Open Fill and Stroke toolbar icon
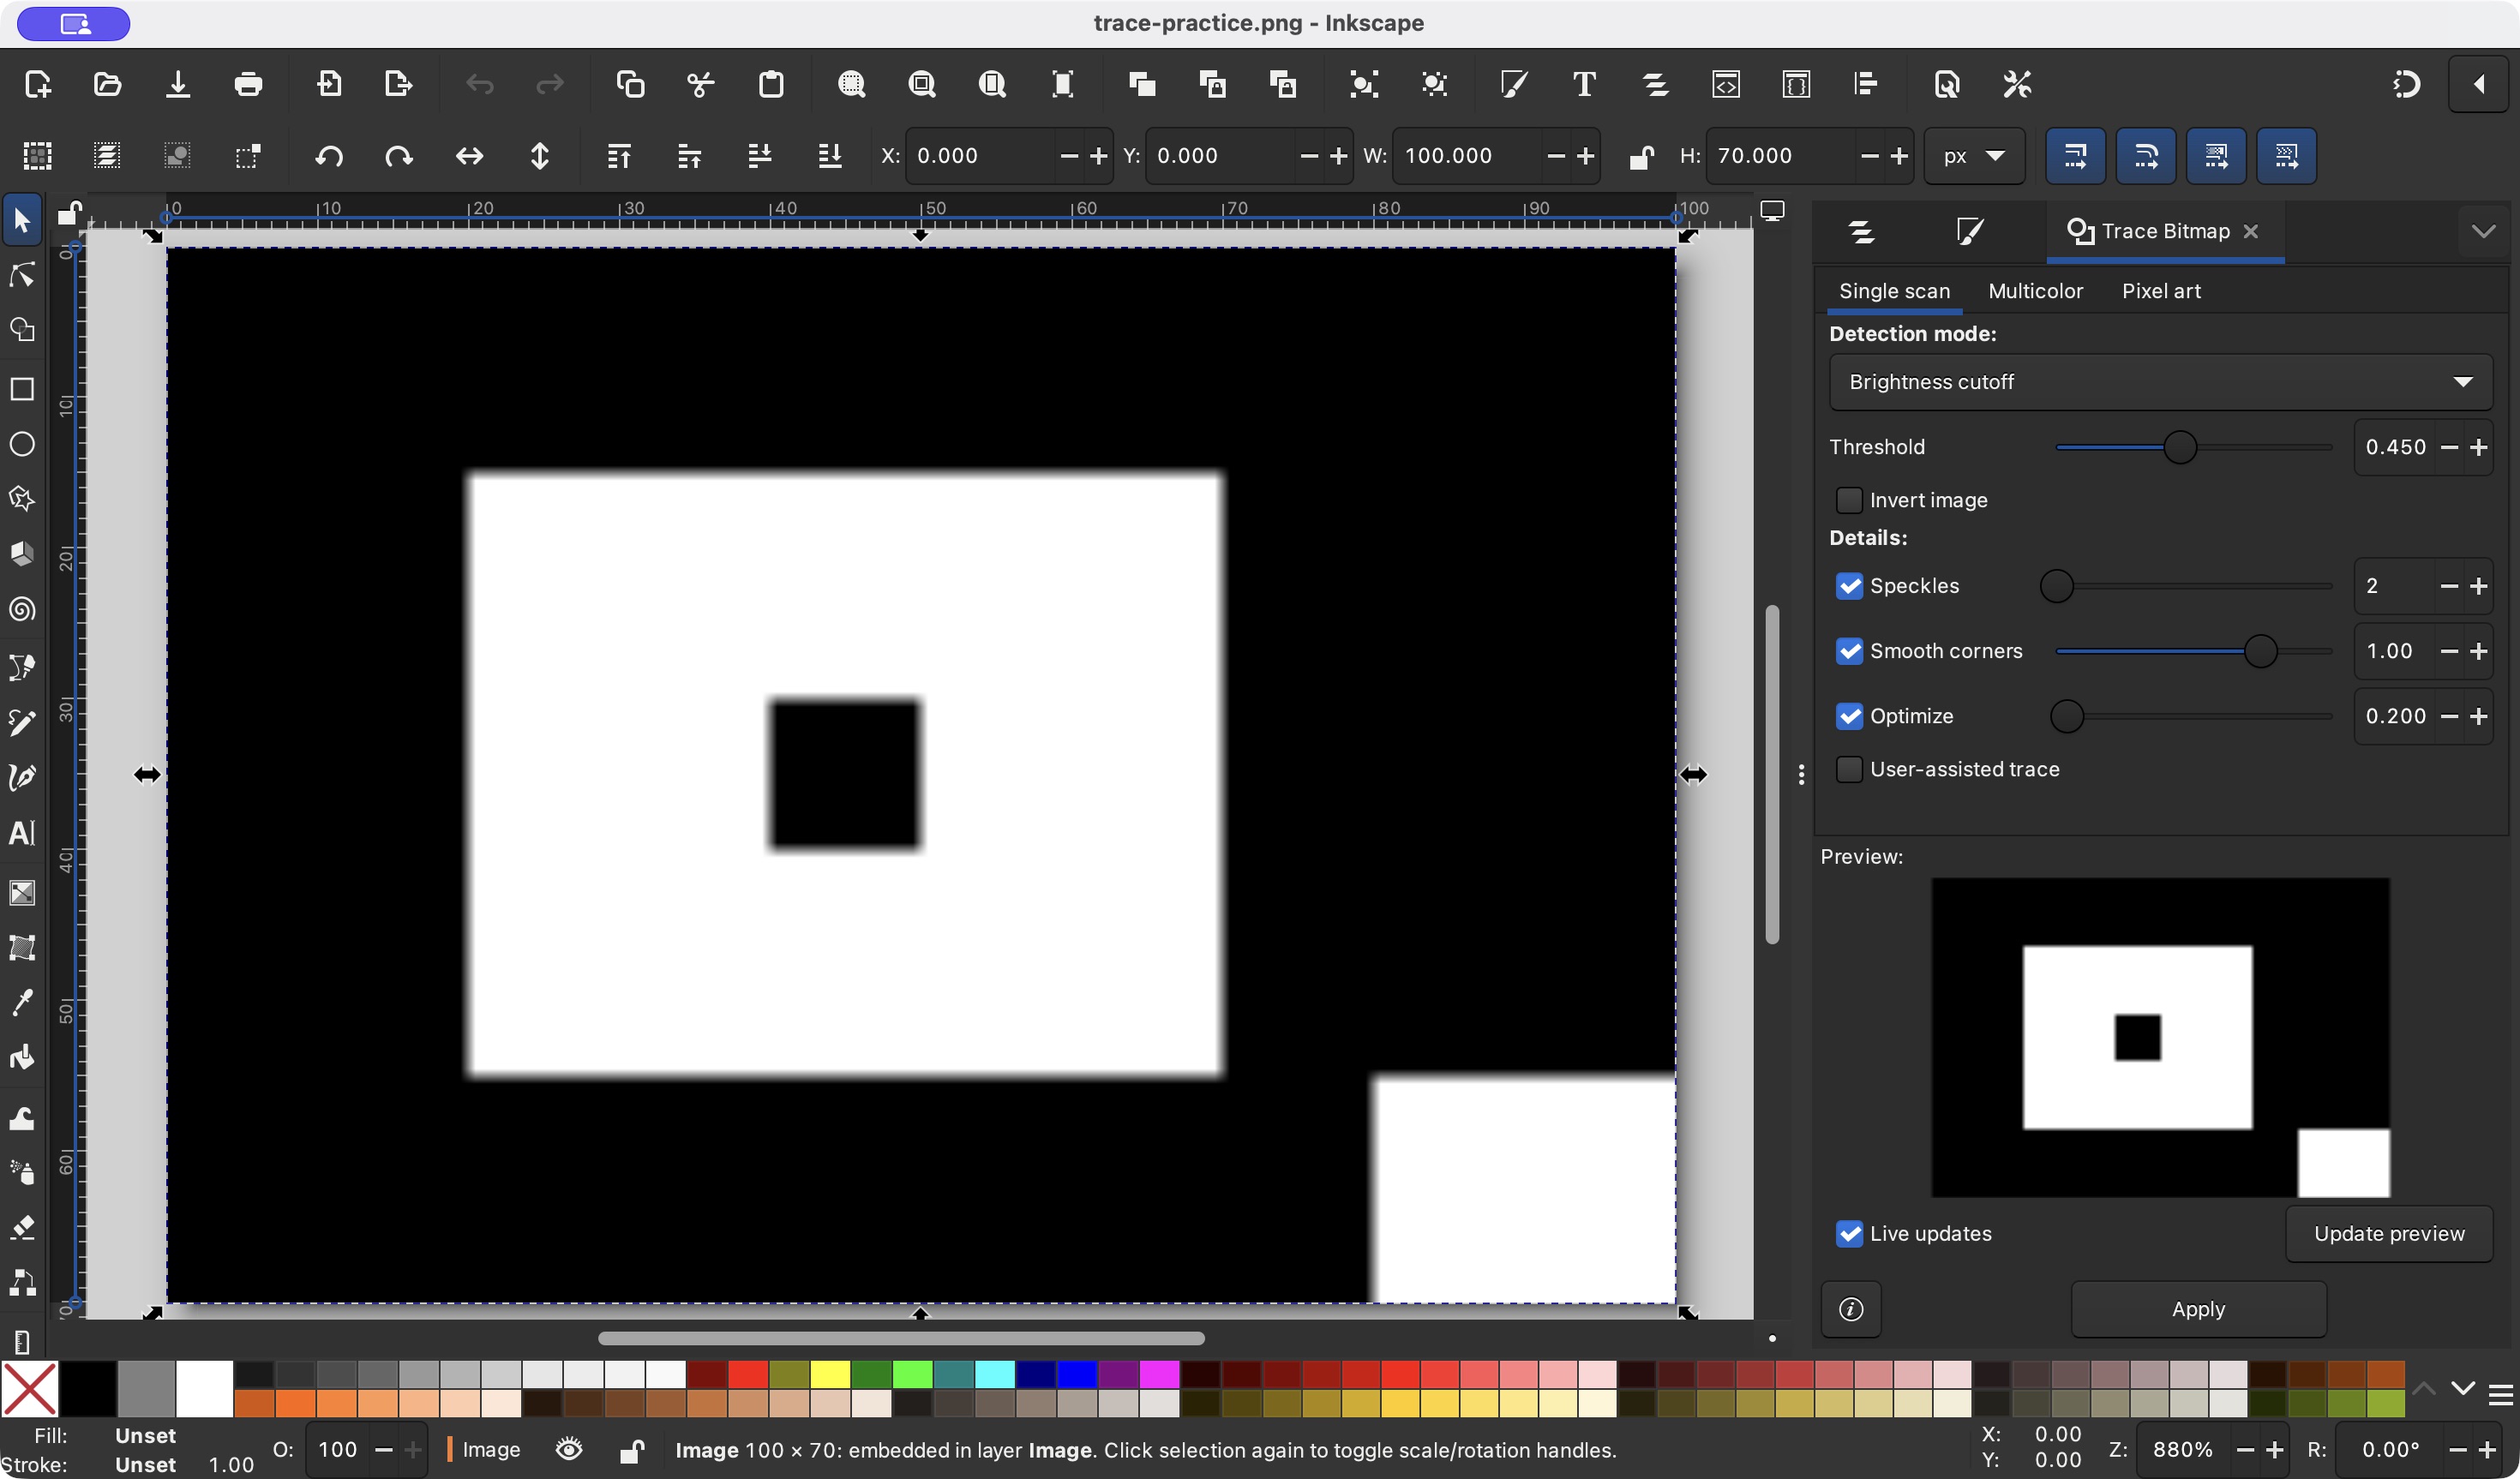The height and width of the screenshot is (1479, 2520). [x=1514, y=84]
